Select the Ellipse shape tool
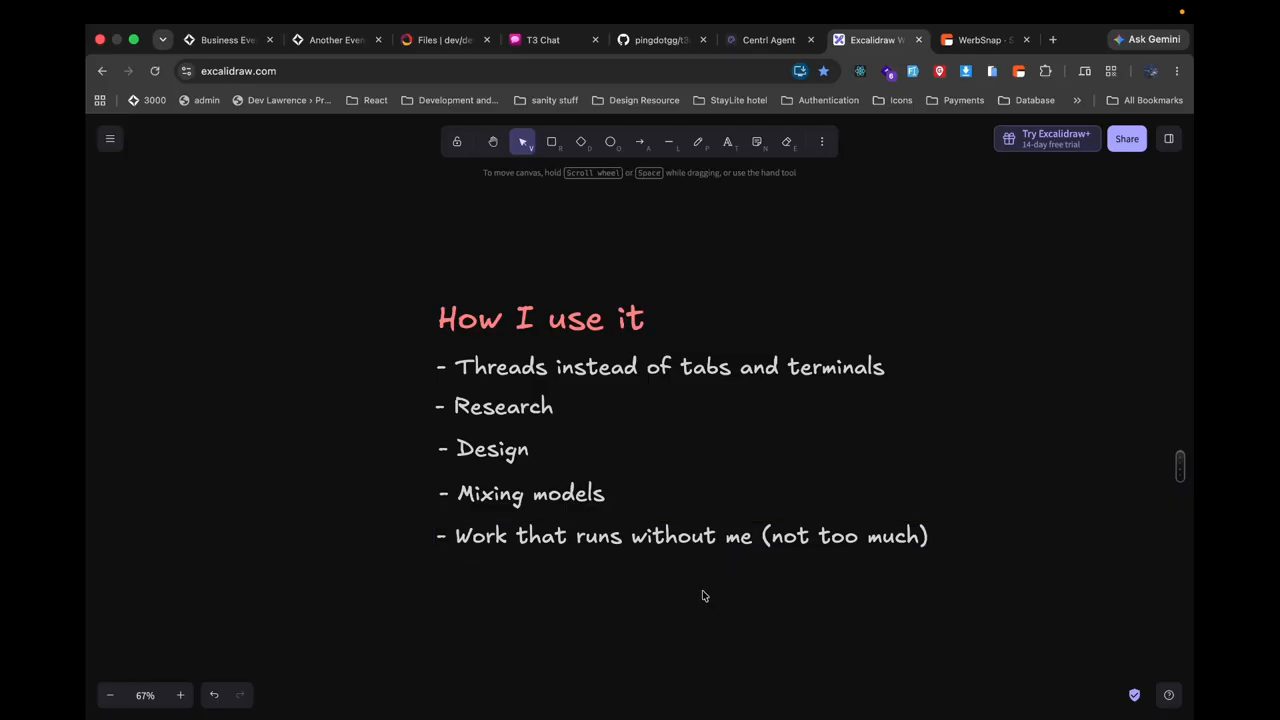This screenshot has width=1280, height=720. coord(610,142)
